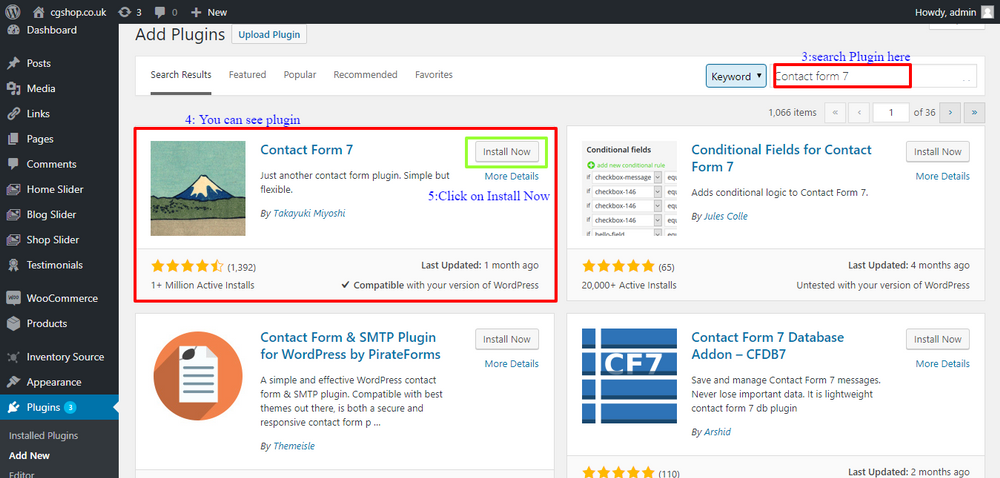Screen dimensions: 1000x478
Task: Click the WooCommerce icon
Action: click(x=13, y=298)
